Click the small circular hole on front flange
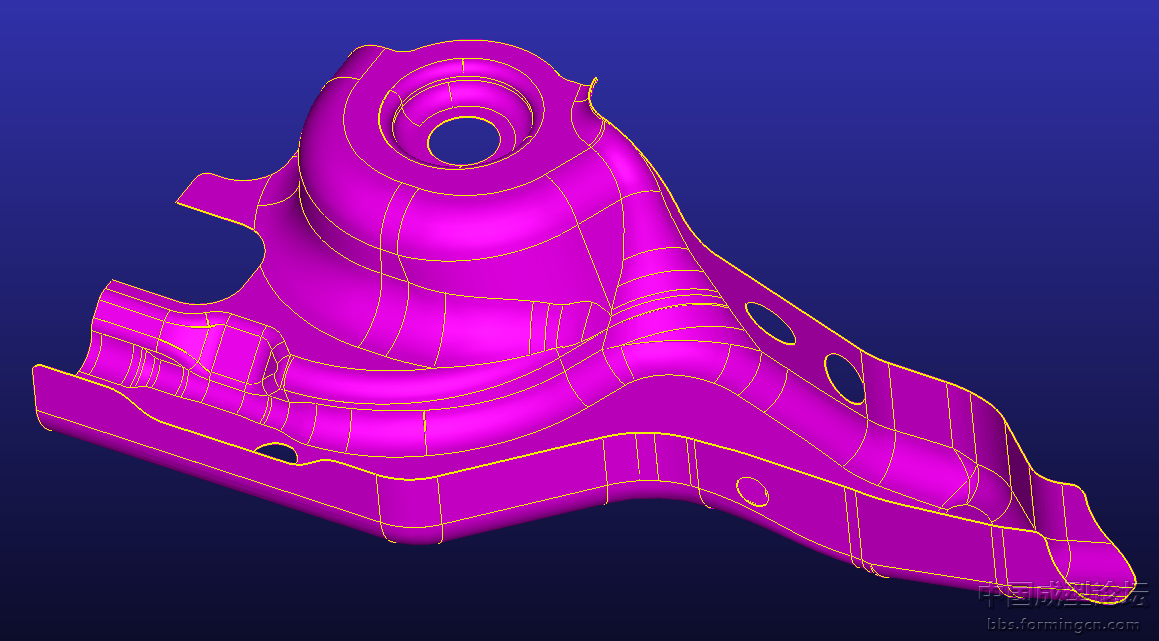The height and width of the screenshot is (641, 1159). (750, 489)
